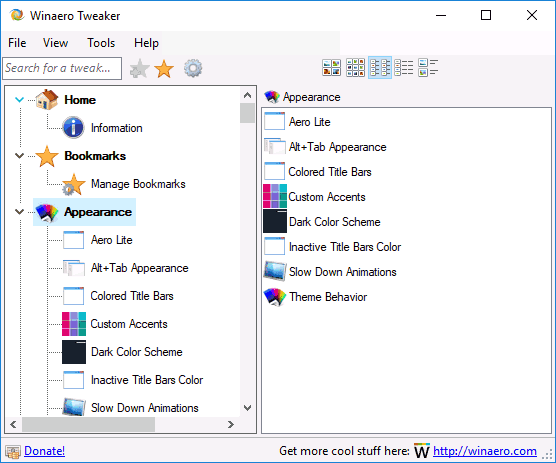Click the Appearance palette icon in tree
Screen dimensions: 556x463
[47, 212]
